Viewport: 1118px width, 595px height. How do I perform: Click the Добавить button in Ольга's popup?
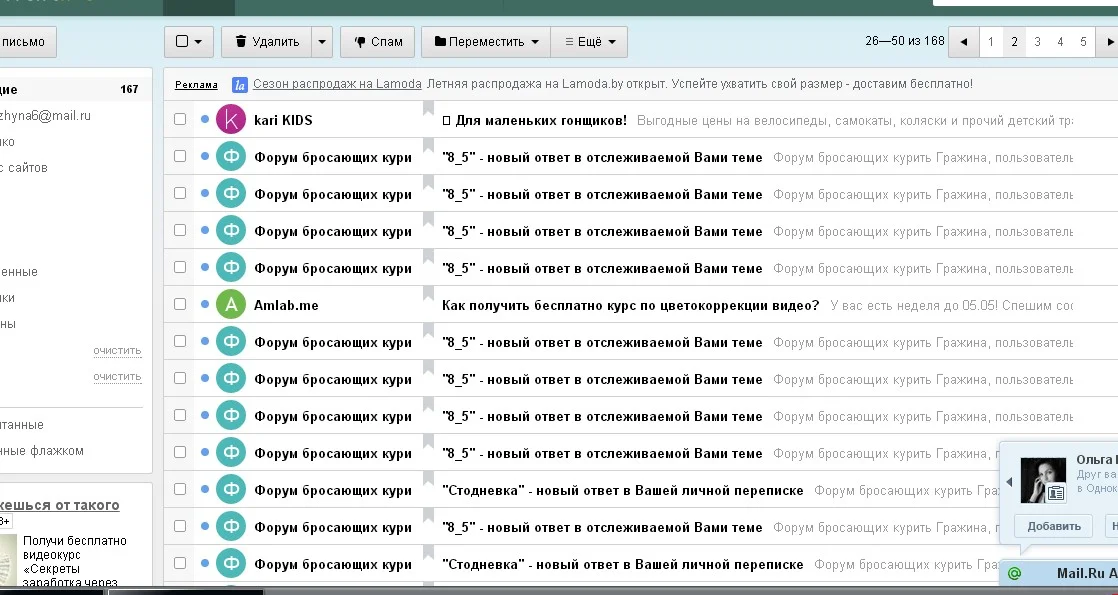click(1053, 525)
